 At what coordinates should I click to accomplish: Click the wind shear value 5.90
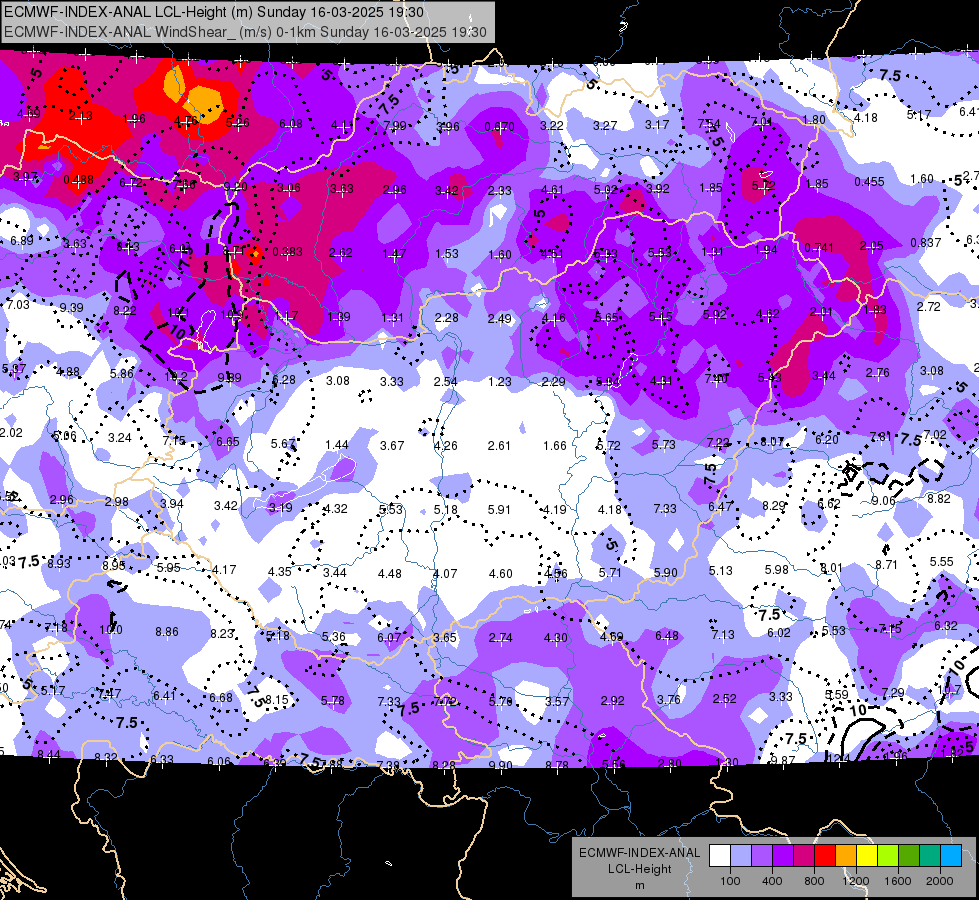pos(665,572)
